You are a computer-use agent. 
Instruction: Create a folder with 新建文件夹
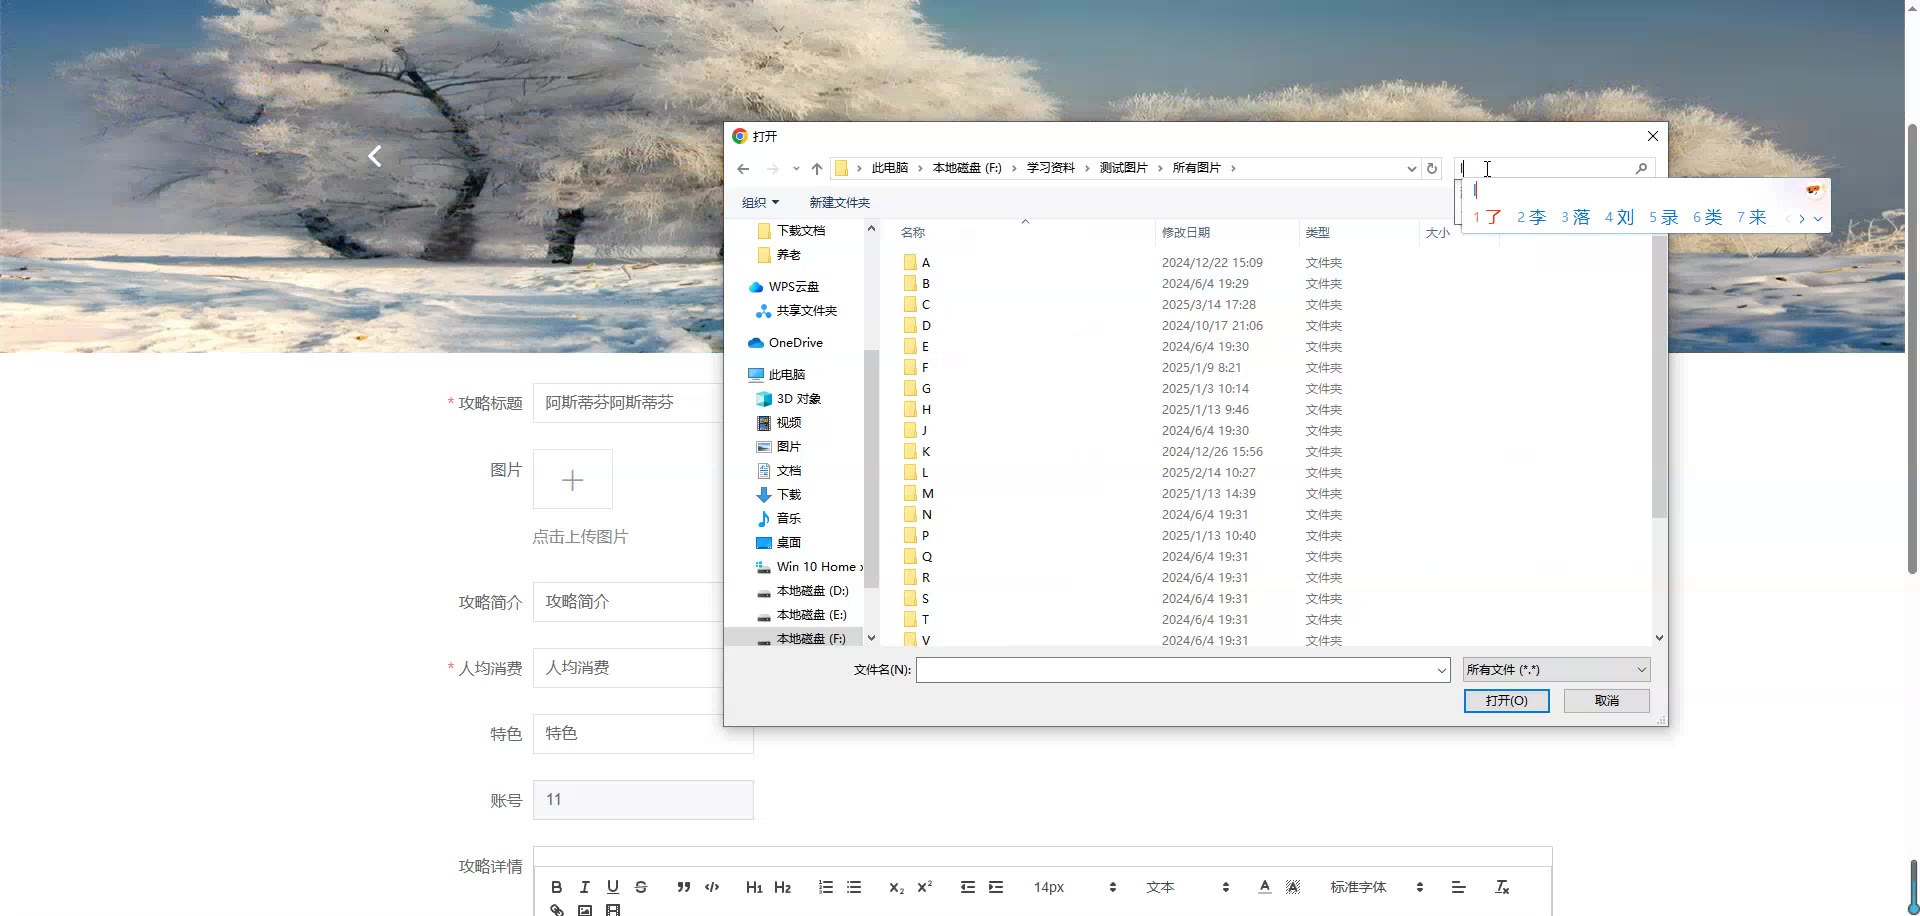[839, 203]
